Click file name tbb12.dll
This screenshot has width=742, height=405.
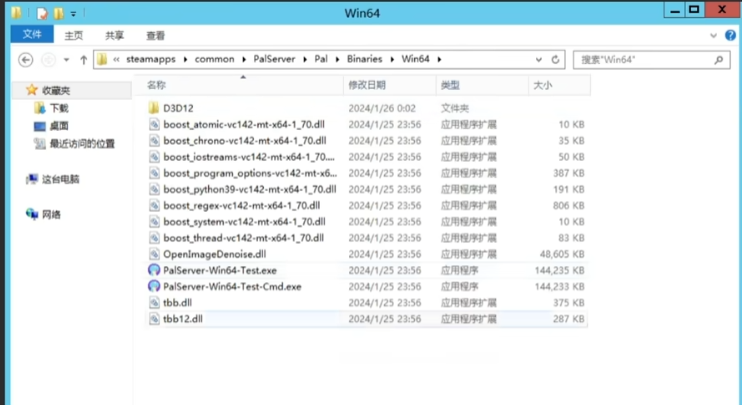[183, 319]
